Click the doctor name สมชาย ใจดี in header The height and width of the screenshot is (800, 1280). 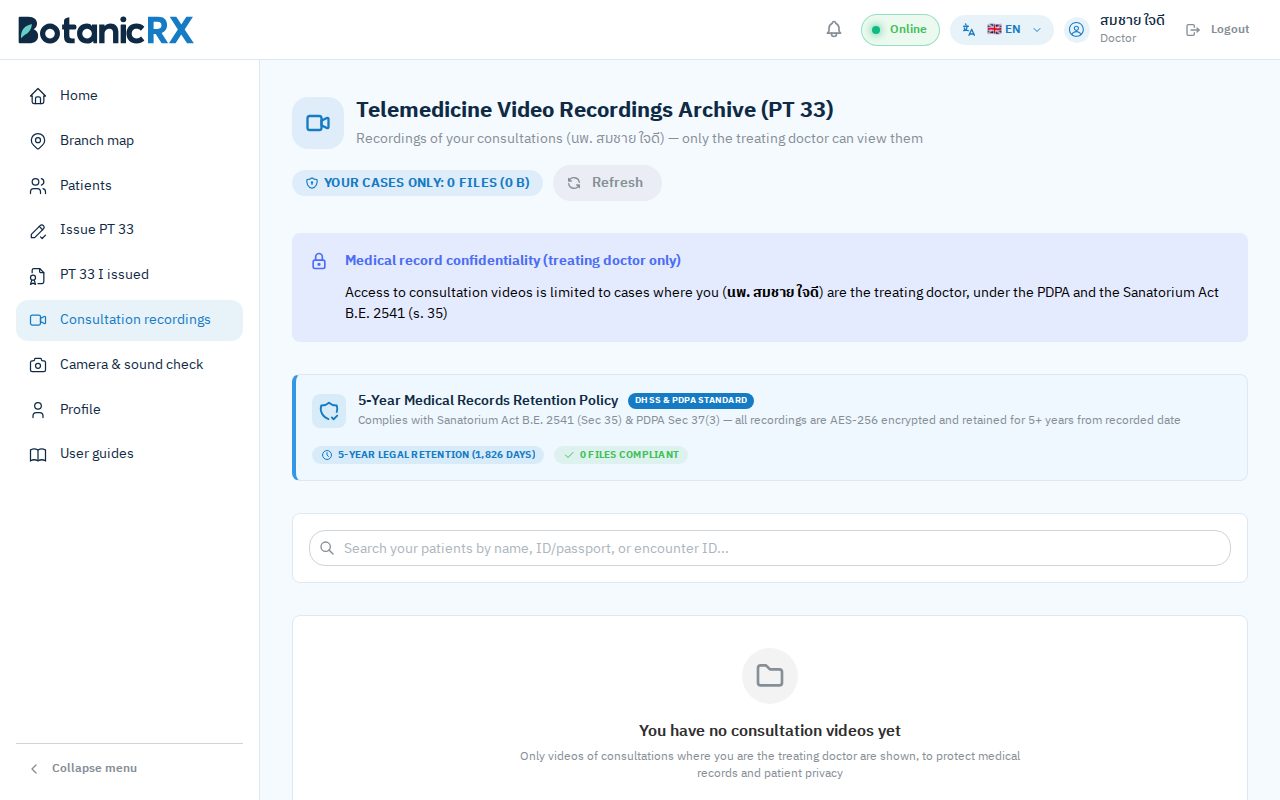pos(1132,20)
